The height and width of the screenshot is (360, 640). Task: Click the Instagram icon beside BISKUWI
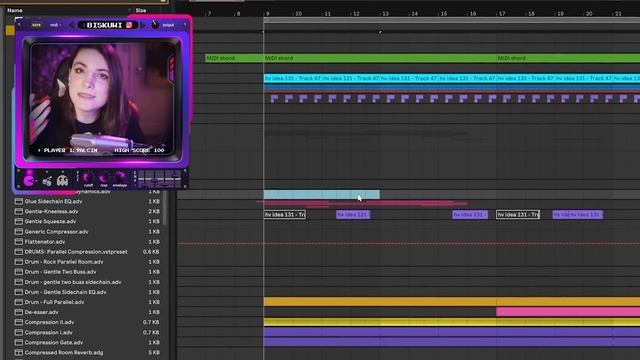click(129, 25)
